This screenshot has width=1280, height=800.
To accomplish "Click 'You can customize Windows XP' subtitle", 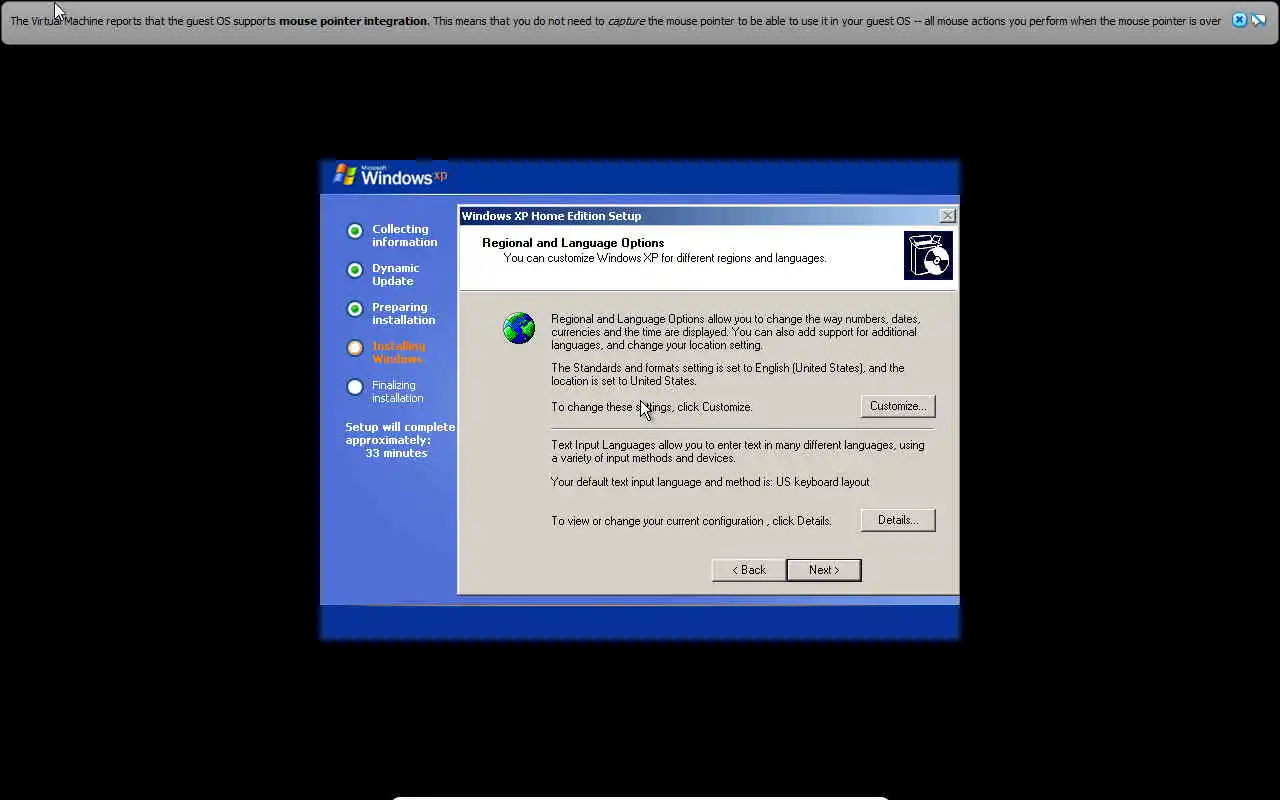I will pos(665,258).
